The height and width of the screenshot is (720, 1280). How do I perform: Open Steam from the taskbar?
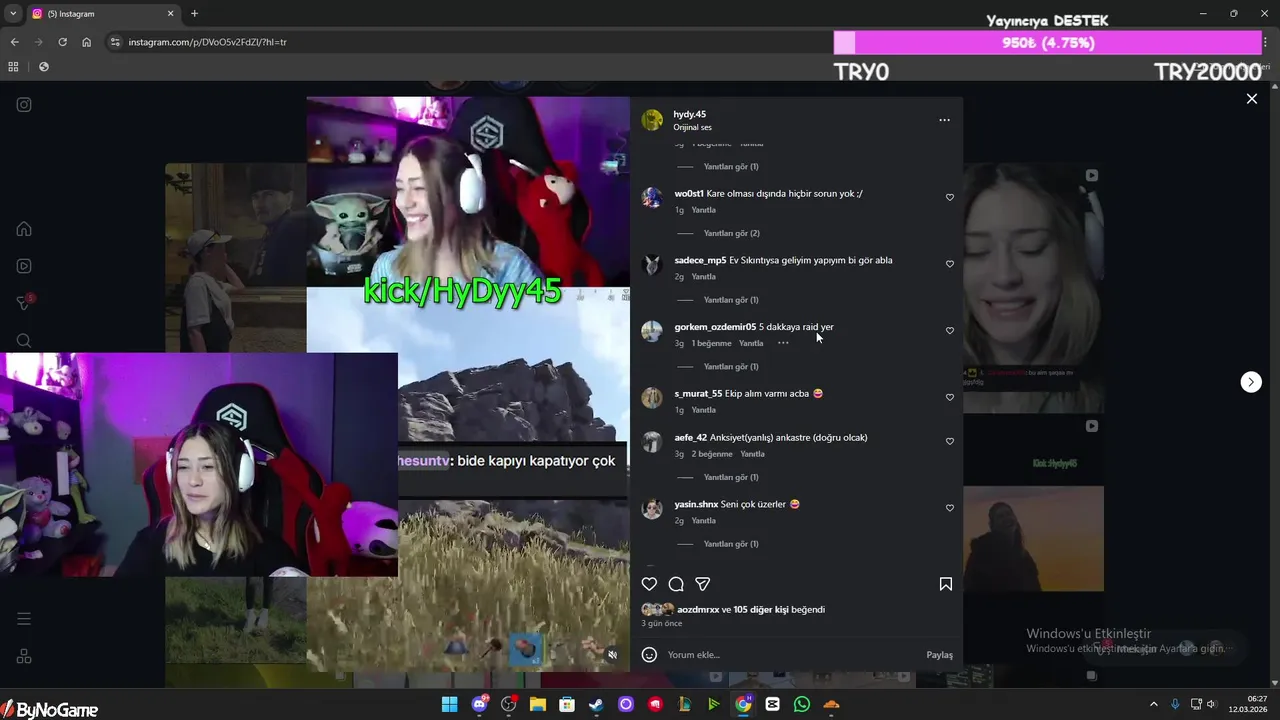596,704
